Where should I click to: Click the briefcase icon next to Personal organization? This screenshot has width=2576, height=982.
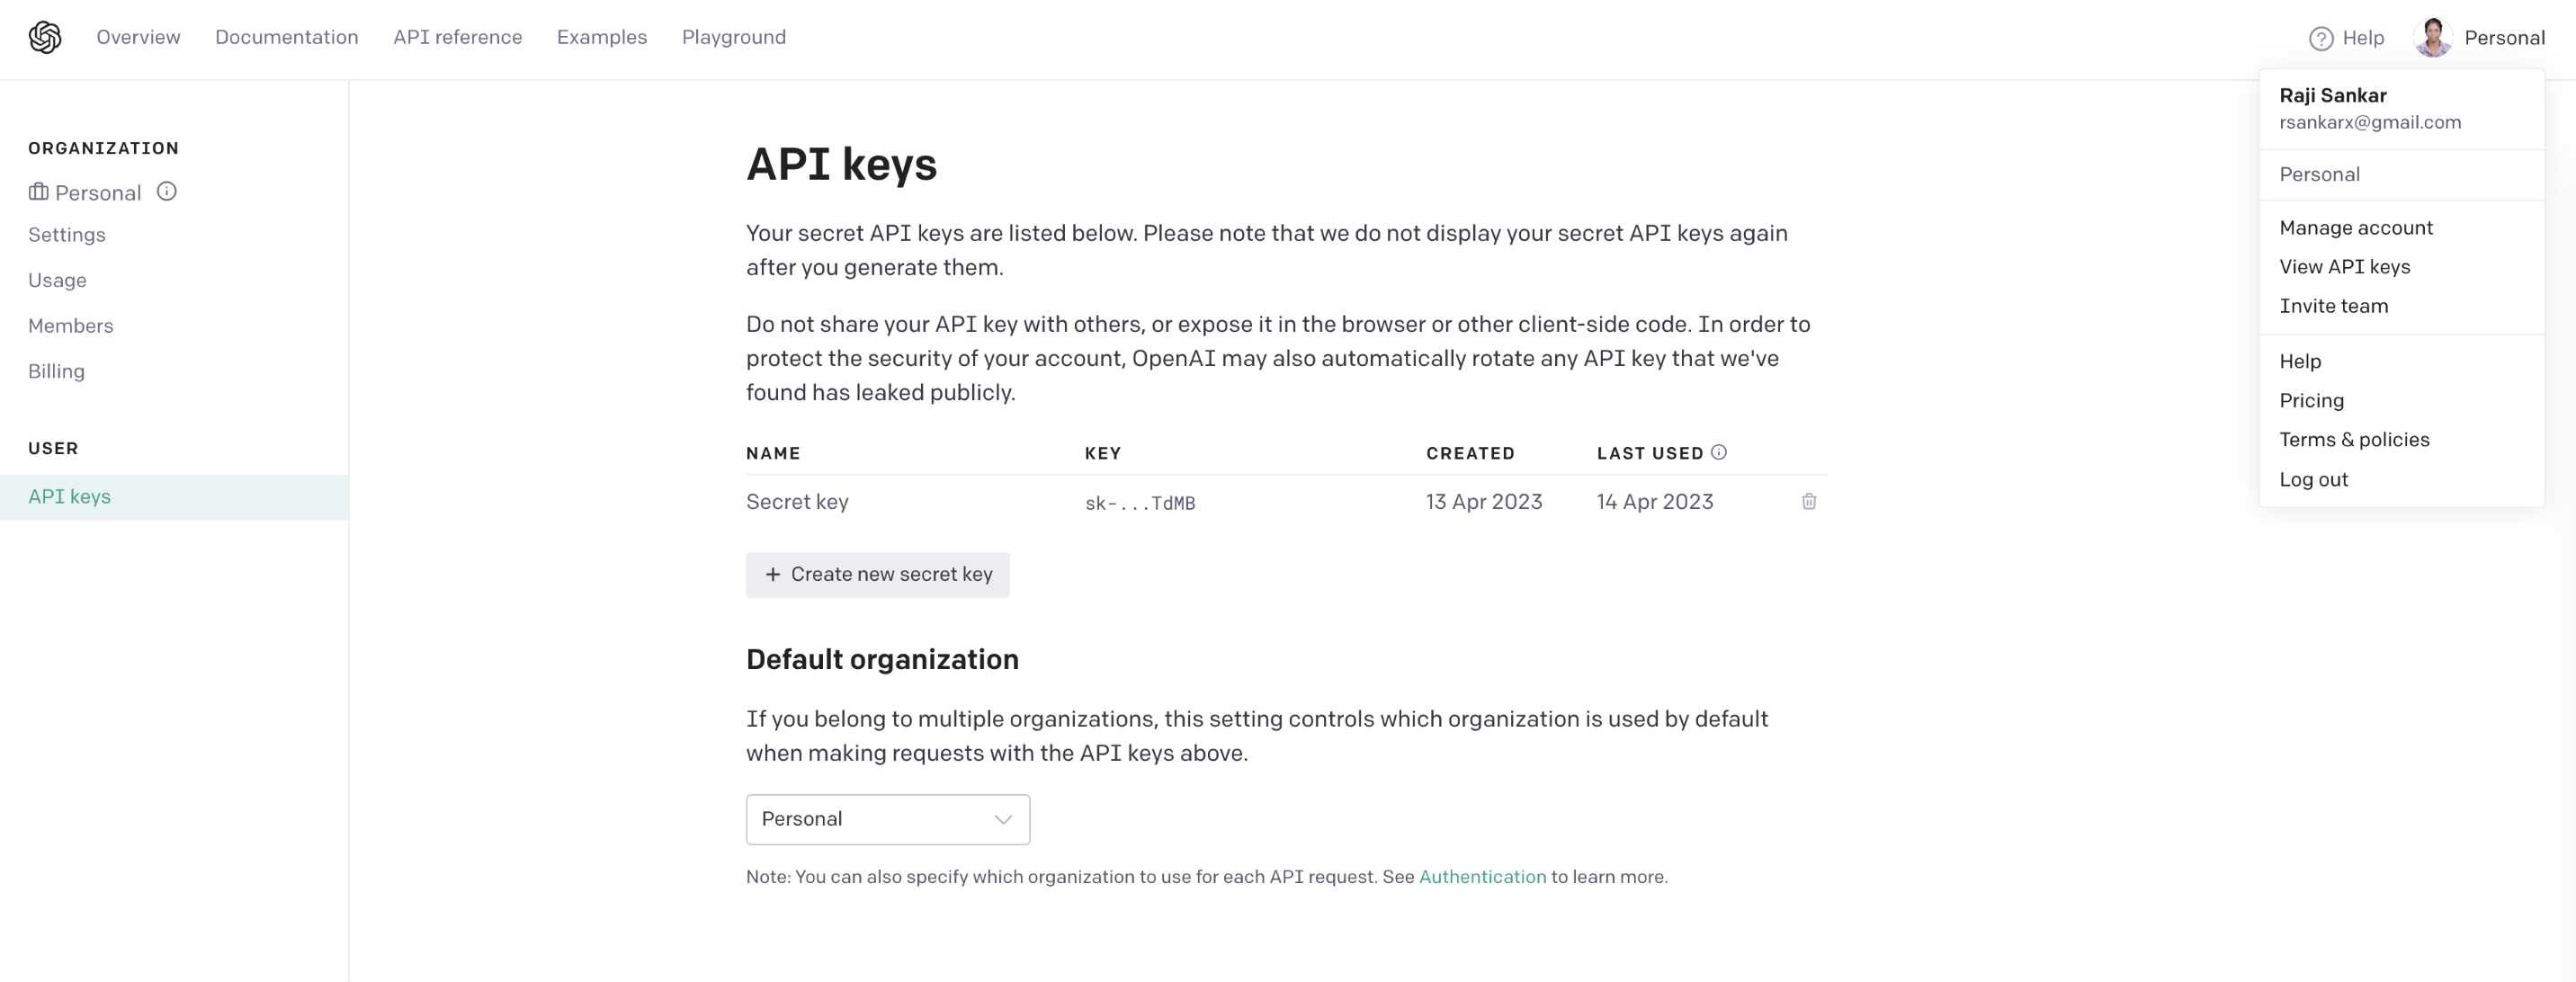[x=38, y=192]
